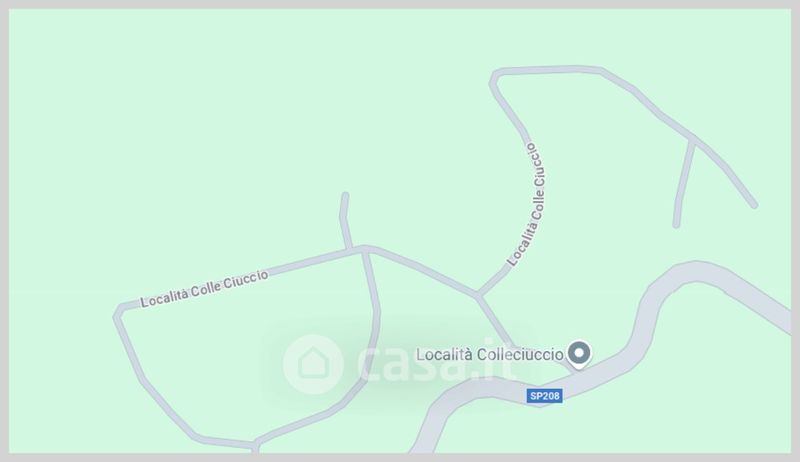Click the short dead-end road above the junction
Viewport: 800px width, 462px height.
(x=345, y=220)
